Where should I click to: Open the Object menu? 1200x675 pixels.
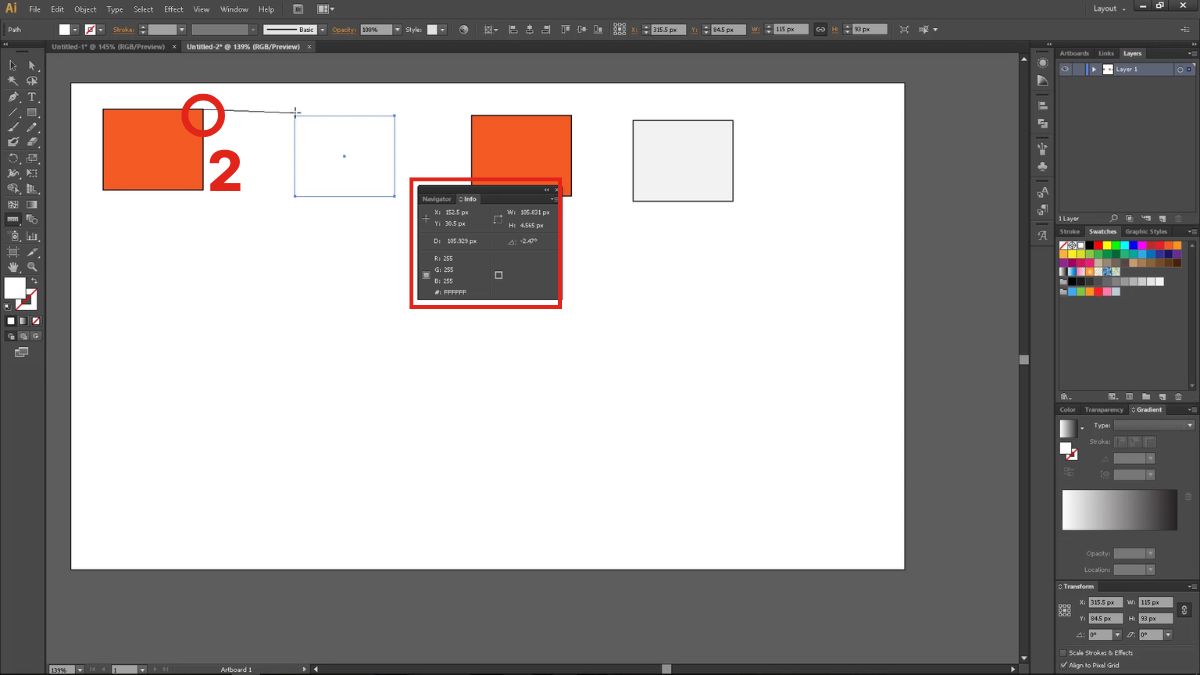(x=86, y=9)
